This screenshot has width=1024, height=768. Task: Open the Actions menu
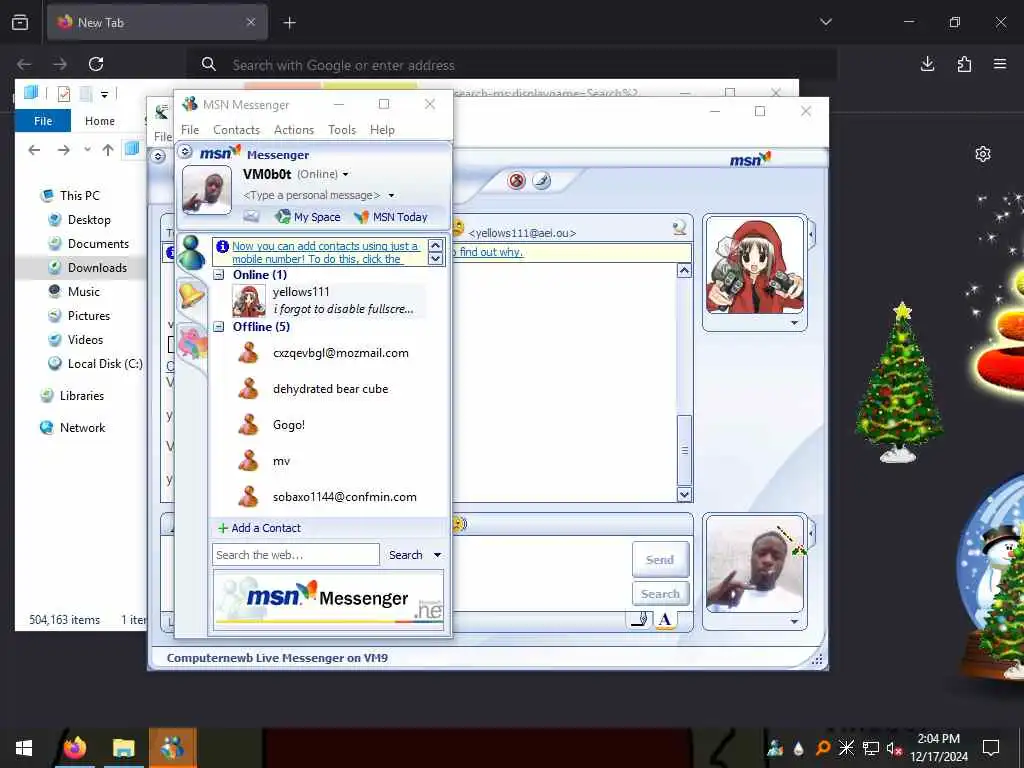pyautogui.click(x=294, y=130)
